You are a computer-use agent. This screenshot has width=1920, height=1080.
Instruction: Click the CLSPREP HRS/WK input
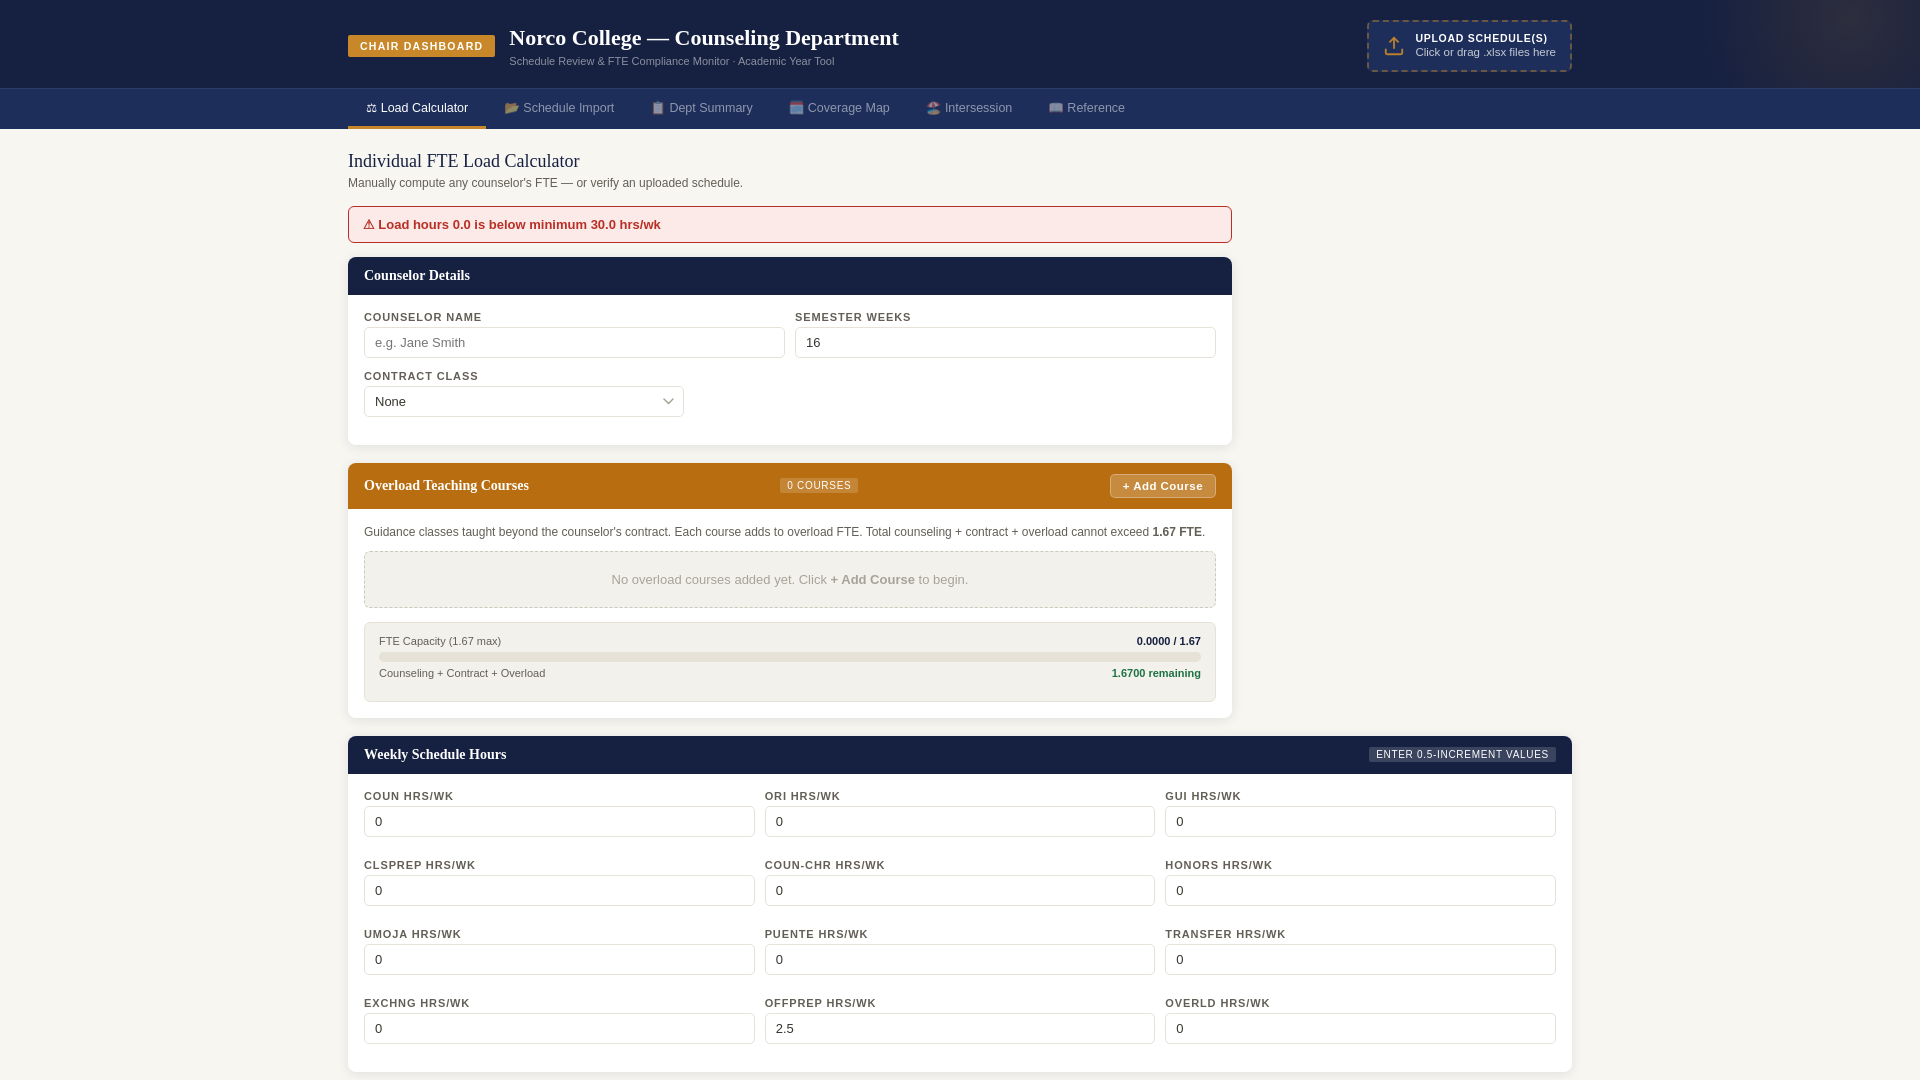[x=559, y=891]
